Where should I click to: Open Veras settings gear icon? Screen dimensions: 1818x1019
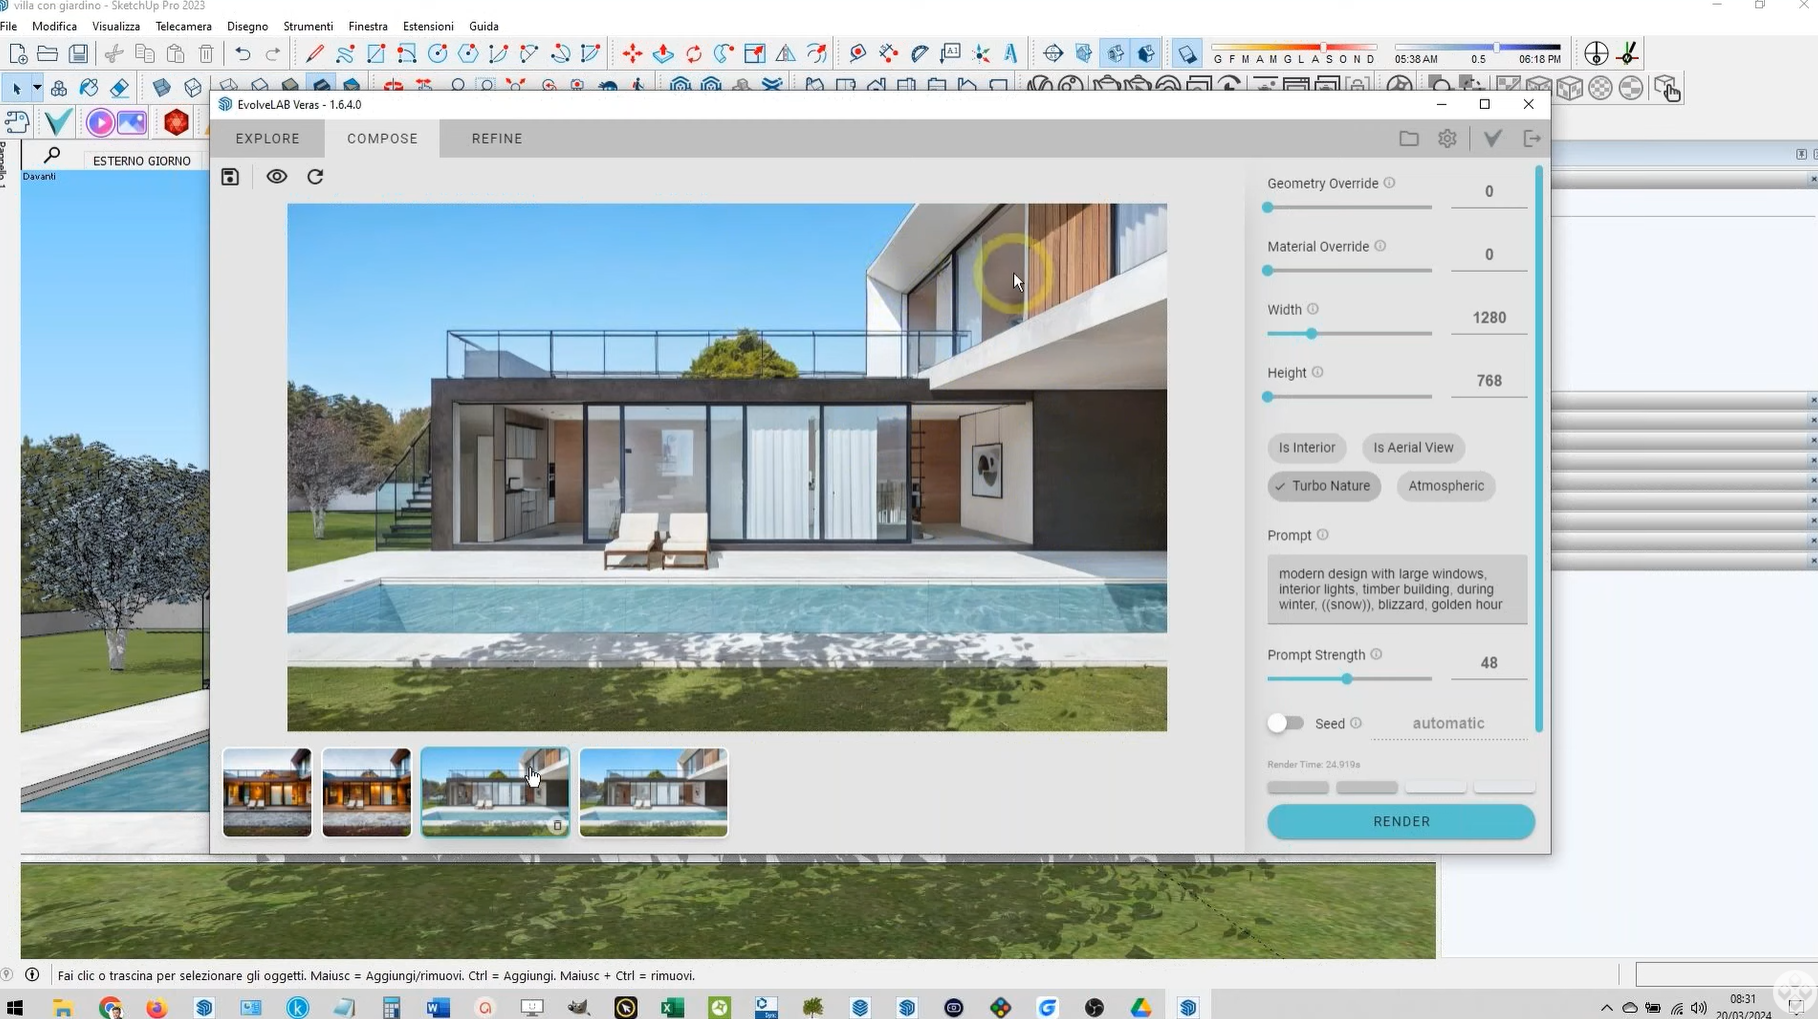point(1447,139)
